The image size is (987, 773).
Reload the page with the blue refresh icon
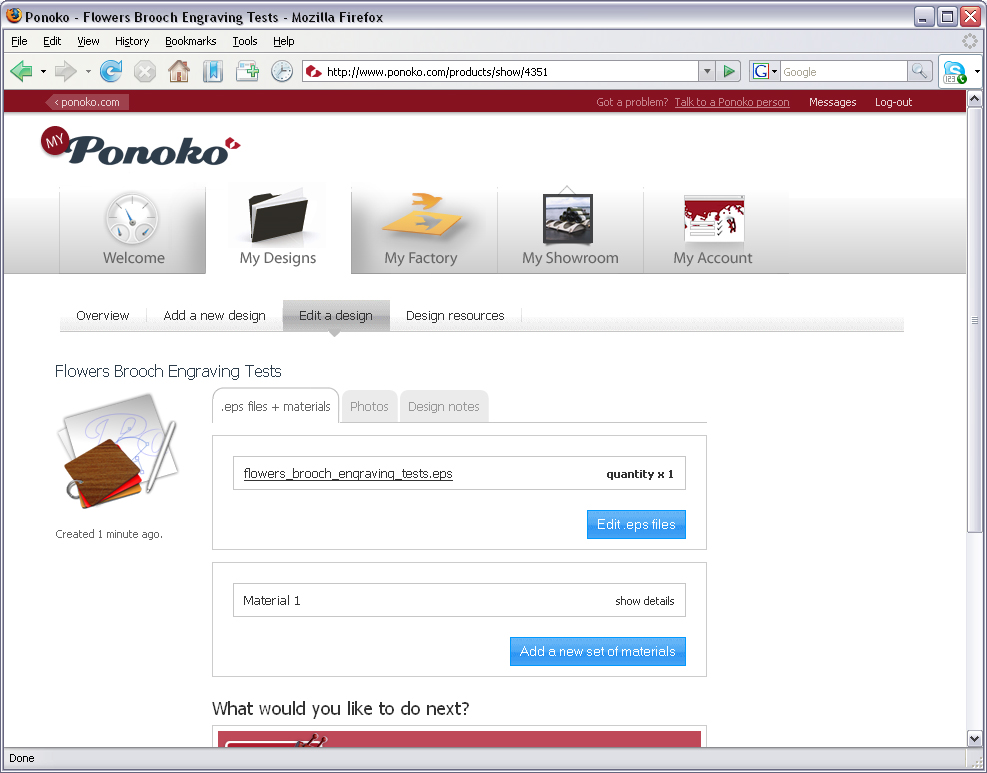point(111,71)
